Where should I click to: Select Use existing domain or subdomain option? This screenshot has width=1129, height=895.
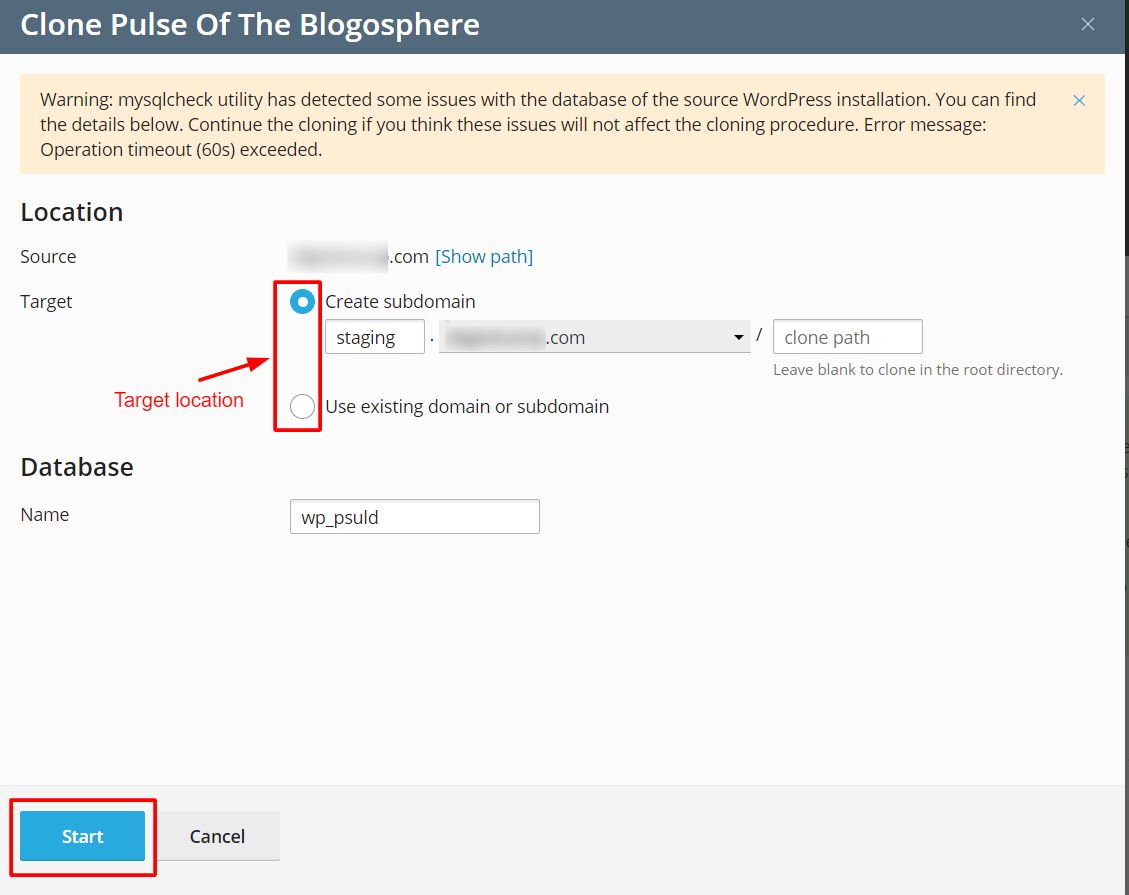point(302,406)
